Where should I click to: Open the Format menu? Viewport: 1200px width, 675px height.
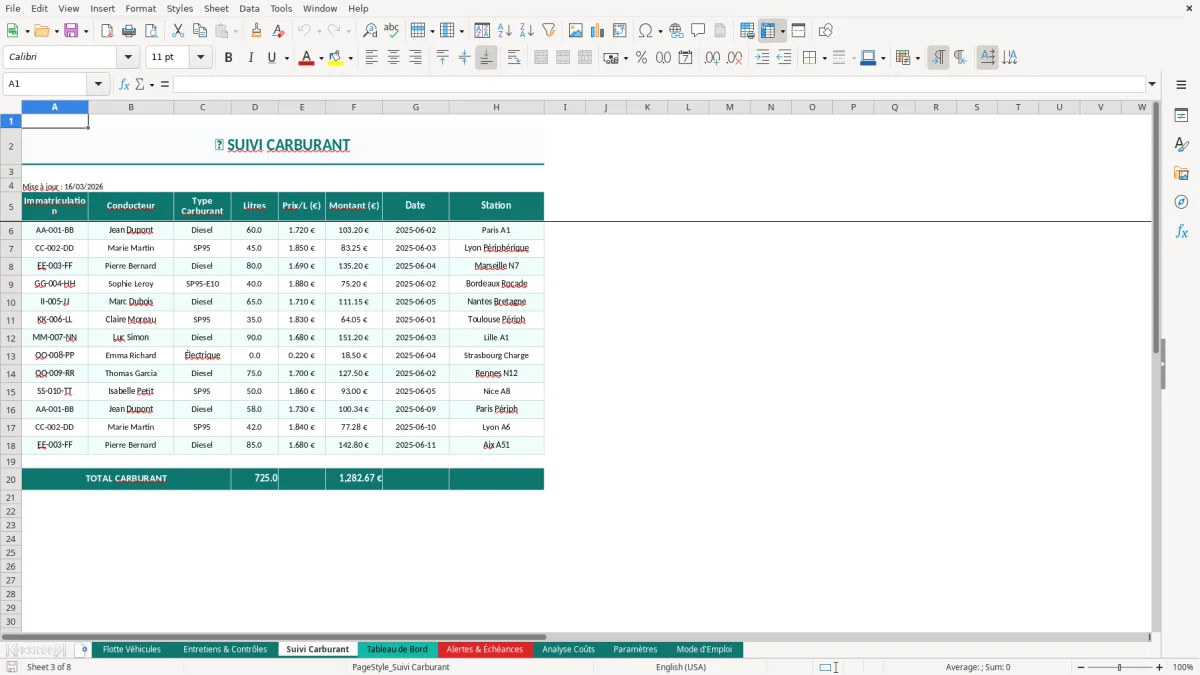tap(140, 8)
